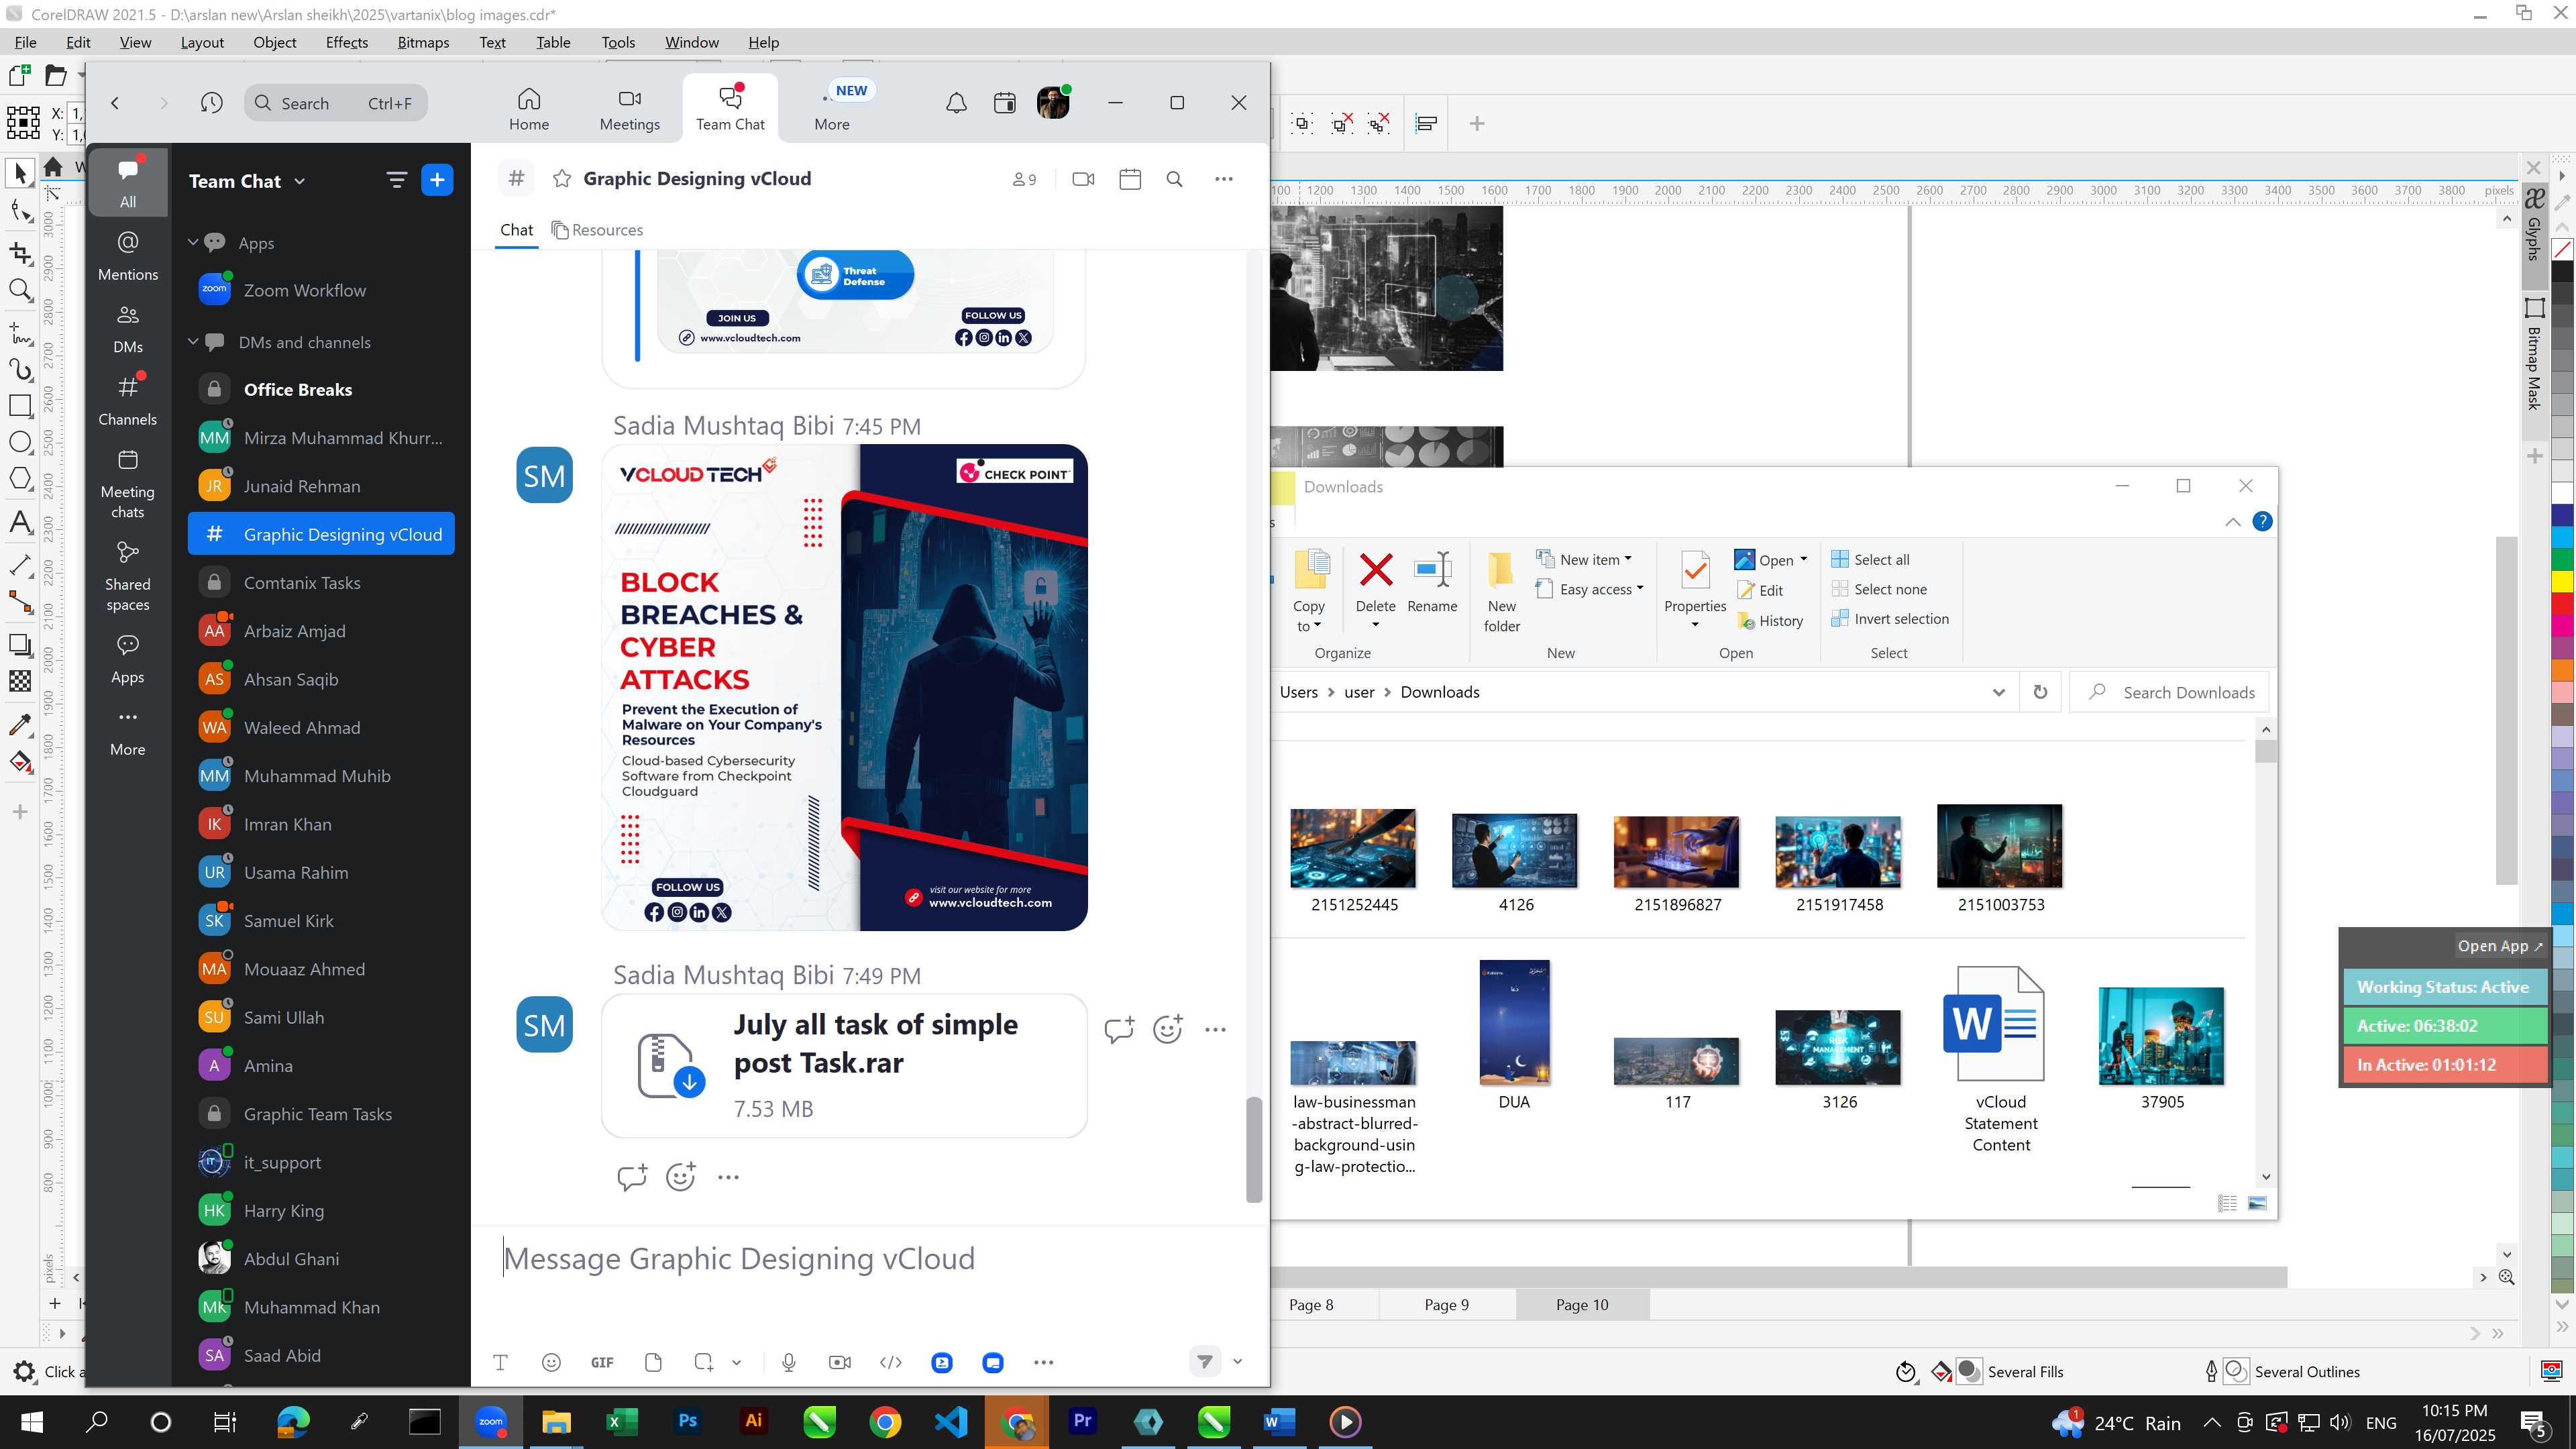Switch to Page 9 in CorelDRAW

(x=1446, y=1304)
